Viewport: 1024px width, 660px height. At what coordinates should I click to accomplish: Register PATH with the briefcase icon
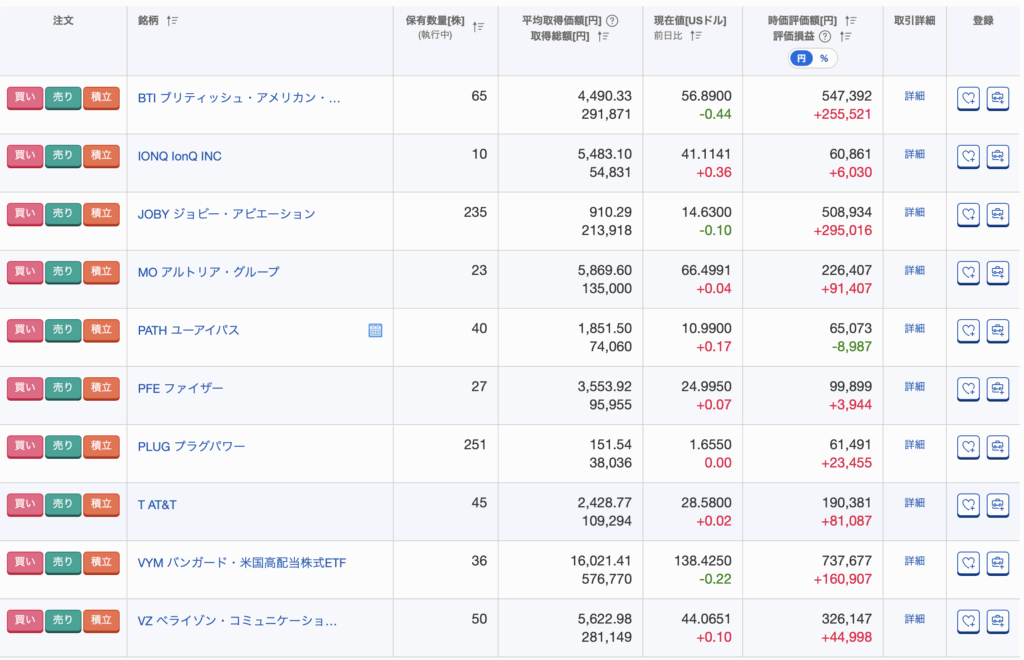coord(997,331)
